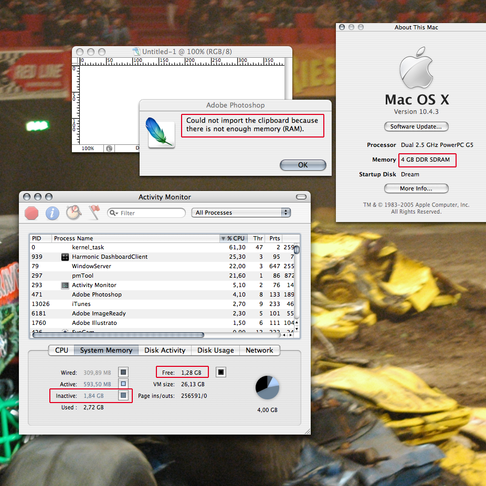
Task: Click the 4,00 GB total label
Action: point(267,410)
